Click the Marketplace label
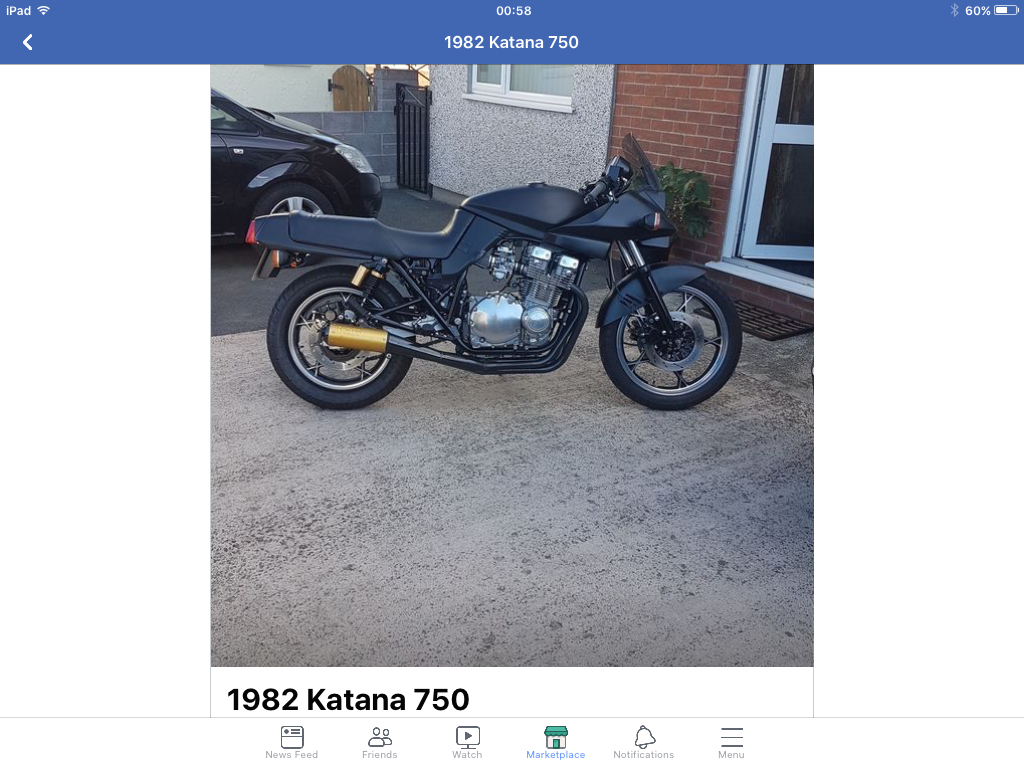 click(x=556, y=755)
